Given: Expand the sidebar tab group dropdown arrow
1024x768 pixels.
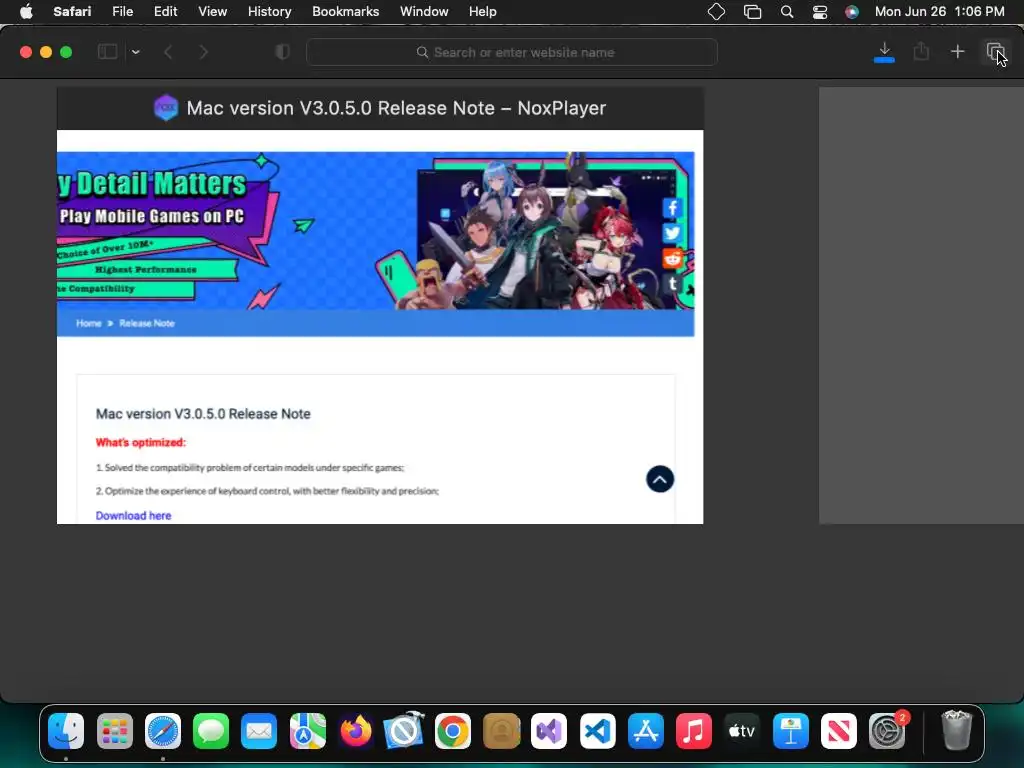Looking at the screenshot, I should (x=136, y=52).
